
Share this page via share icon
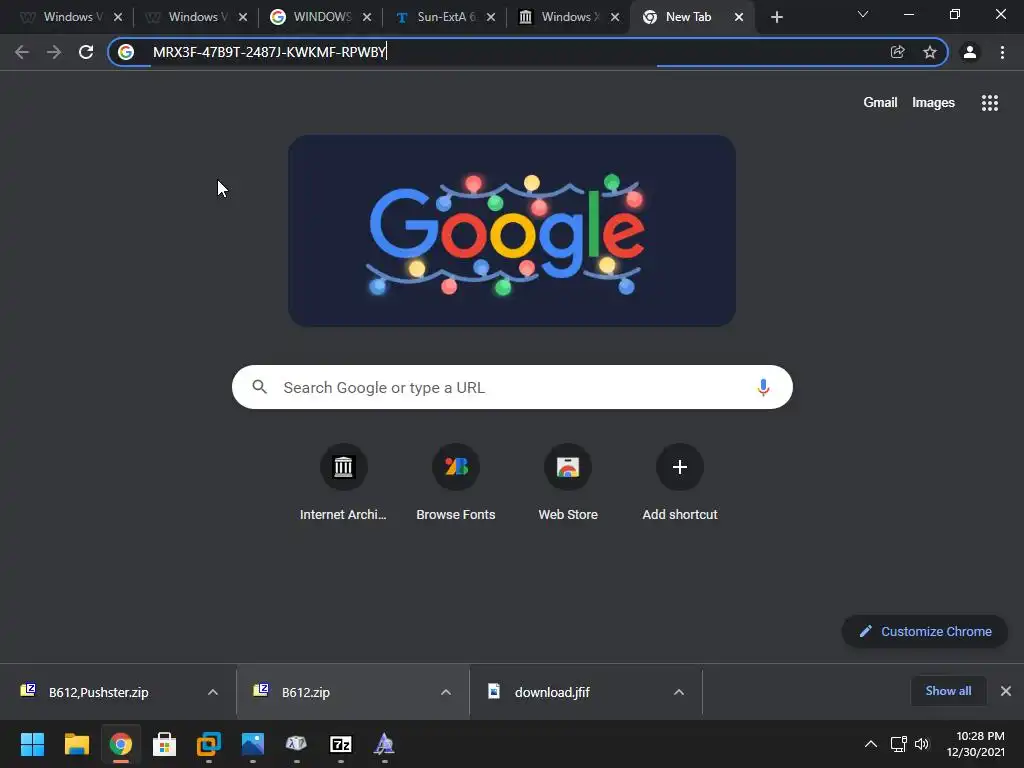[x=897, y=52]
